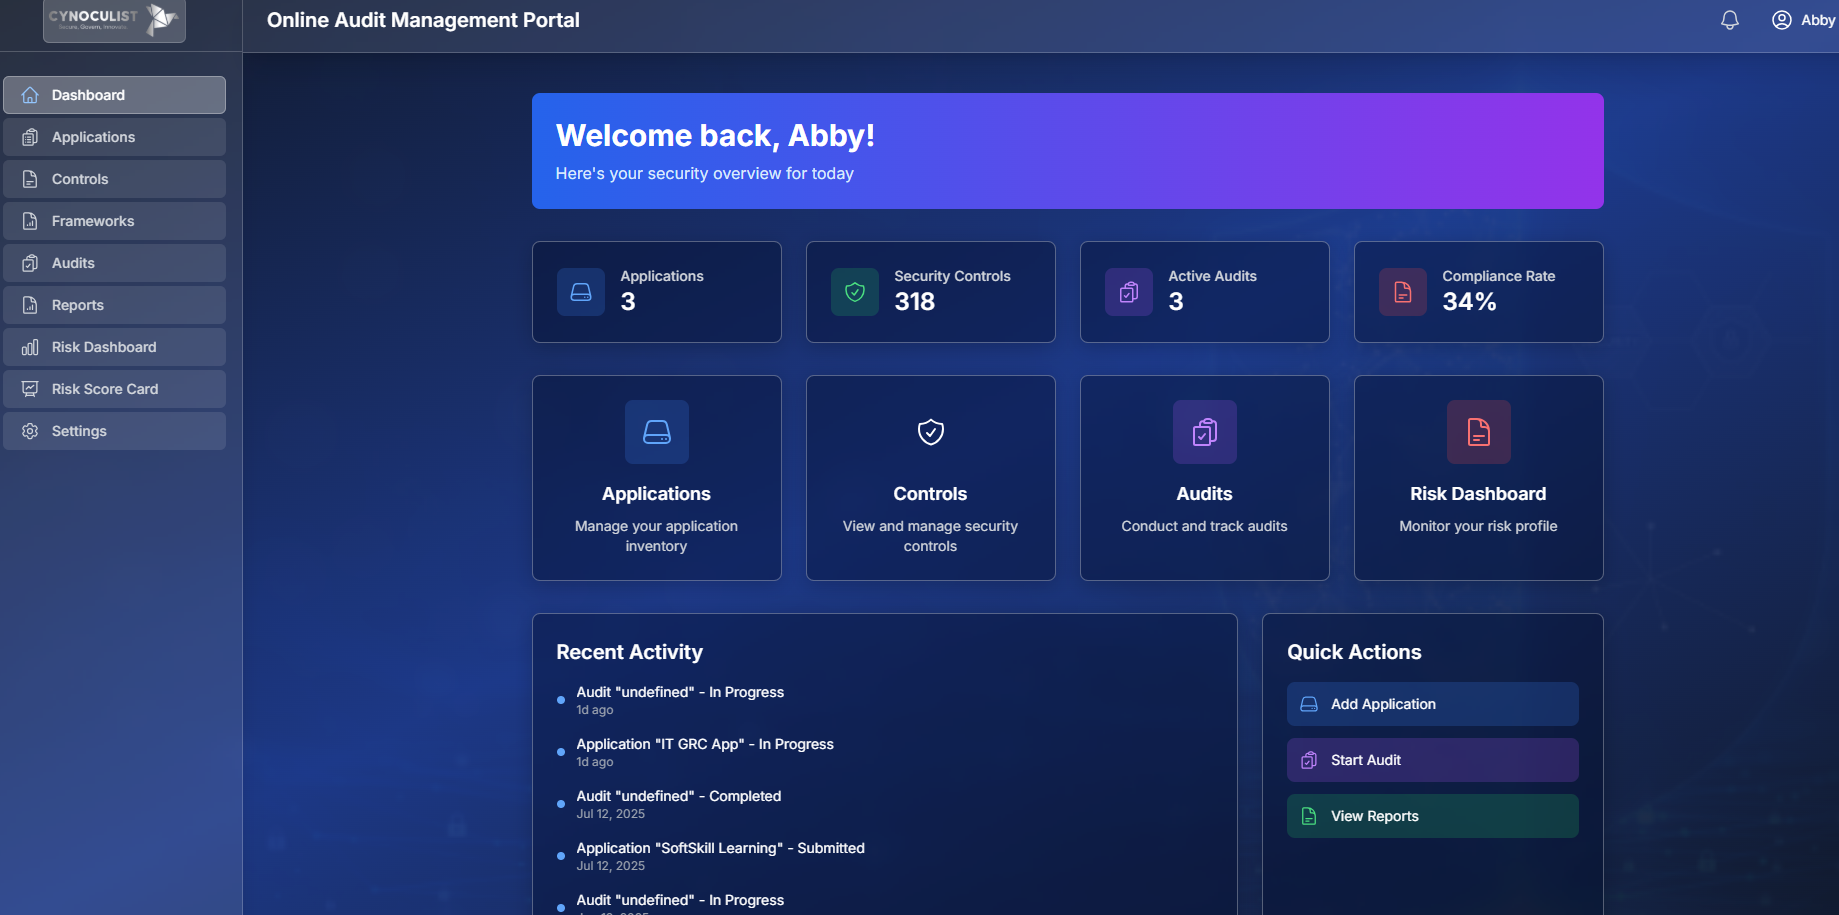Select the Dashboard icon in the sidebar
Screen dimensions: 1839x915
click(x=30, y=95)
